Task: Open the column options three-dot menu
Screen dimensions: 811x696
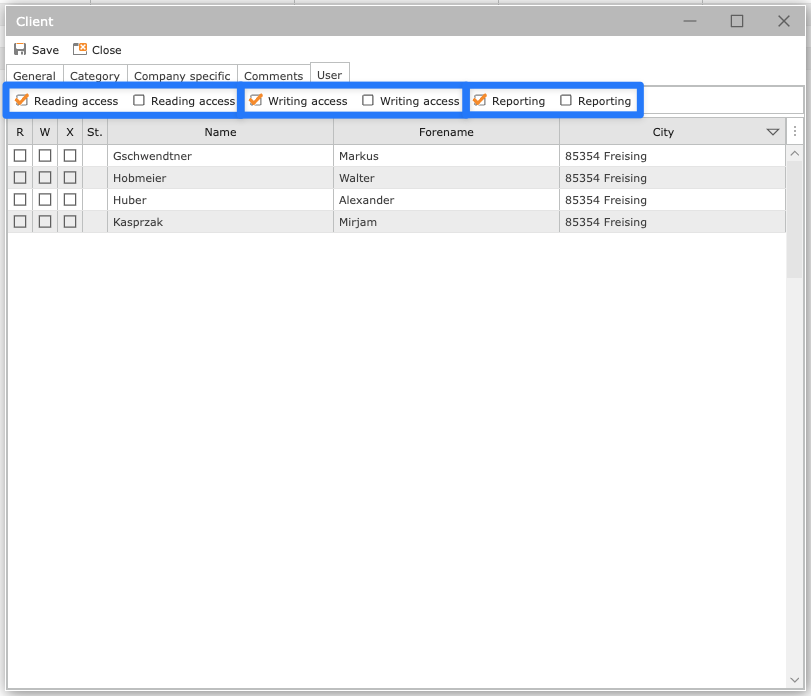Action: pyautogui.click(x=795, y=132)
